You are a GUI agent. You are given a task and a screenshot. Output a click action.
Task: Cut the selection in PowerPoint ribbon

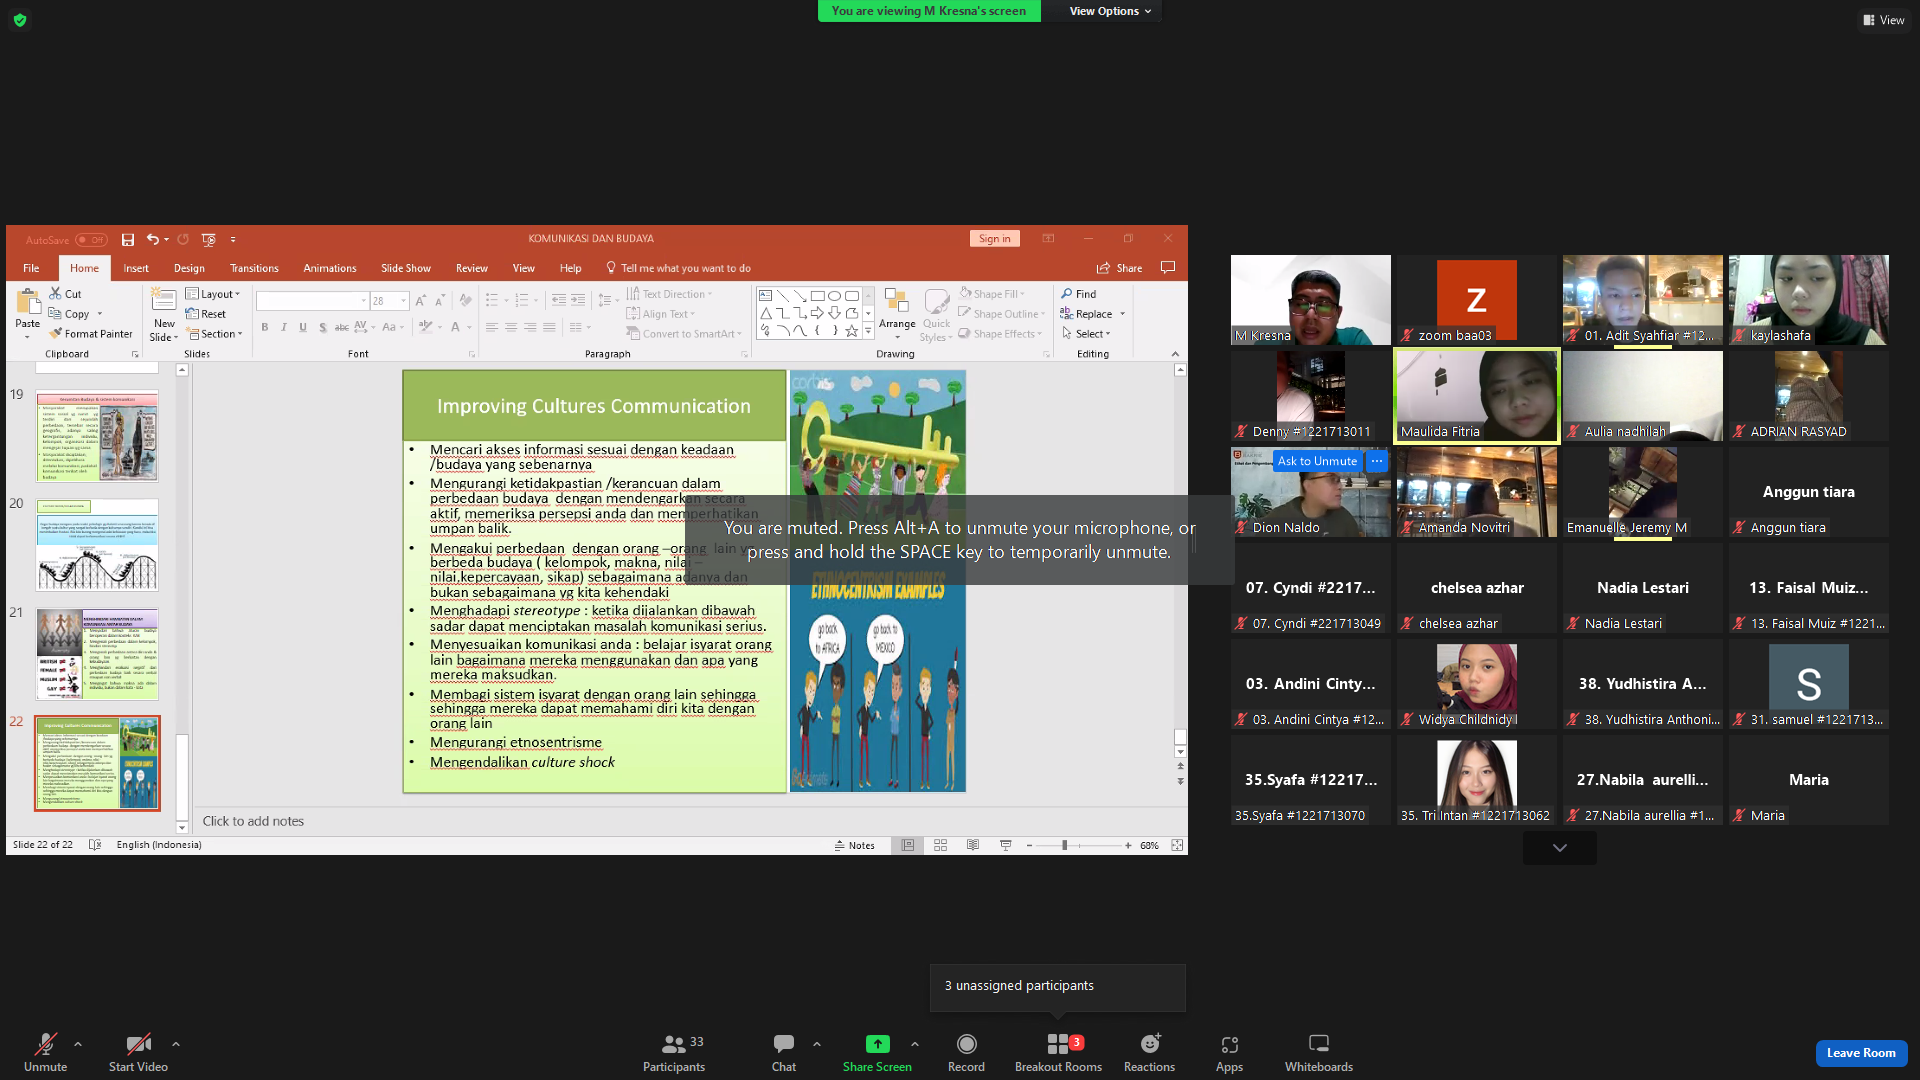click(x=66, y=294)
